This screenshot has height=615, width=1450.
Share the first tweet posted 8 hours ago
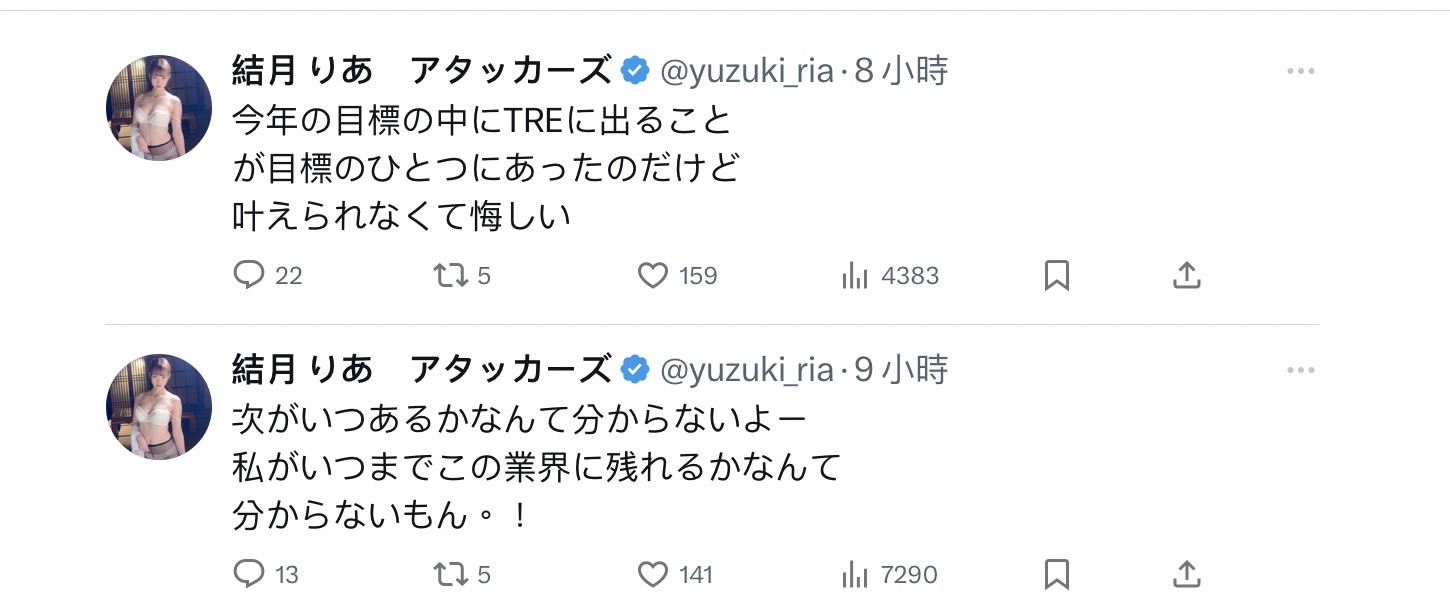[1186, 275]
